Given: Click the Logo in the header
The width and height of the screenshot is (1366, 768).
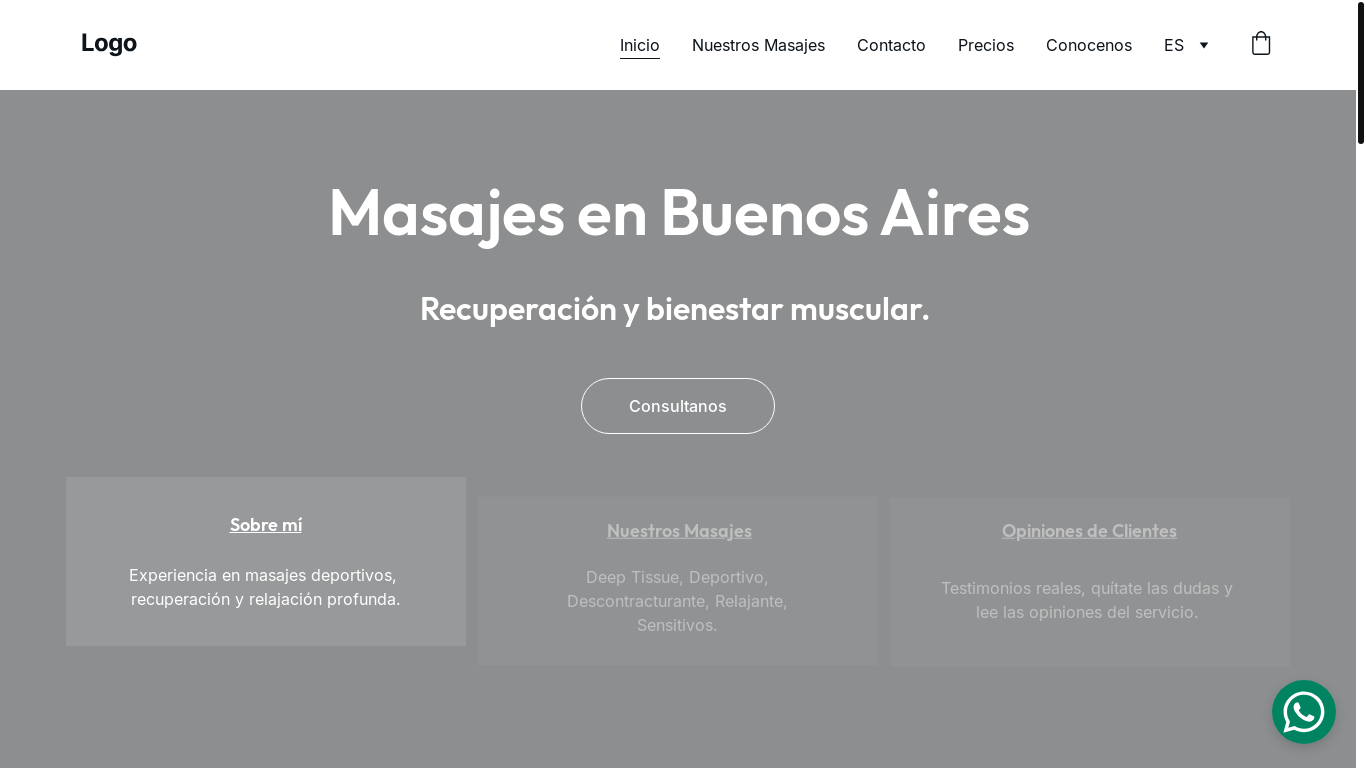Looking at the screenshot, I should point(109,43).
